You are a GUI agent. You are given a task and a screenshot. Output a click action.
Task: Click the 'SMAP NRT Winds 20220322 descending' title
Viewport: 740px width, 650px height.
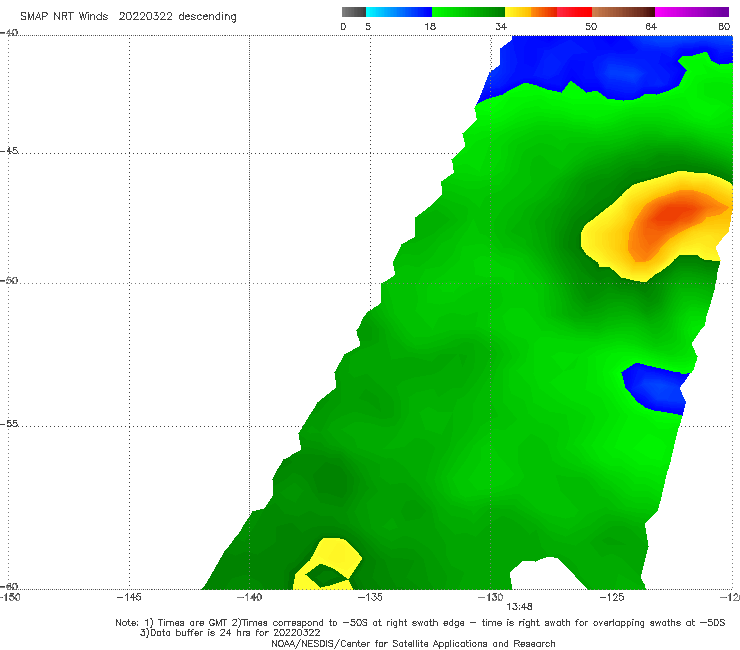point(128,17)
